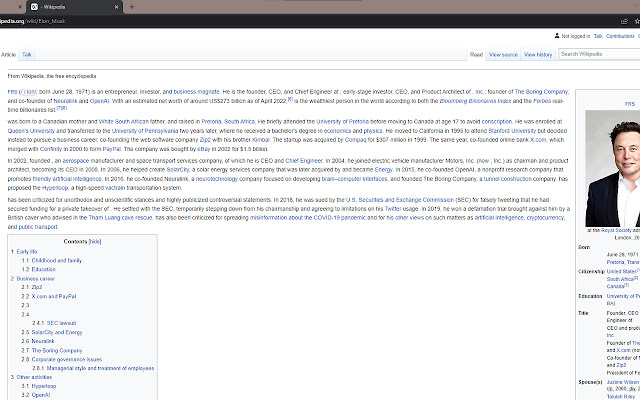Open the View source tab

[x=503, y=54]
